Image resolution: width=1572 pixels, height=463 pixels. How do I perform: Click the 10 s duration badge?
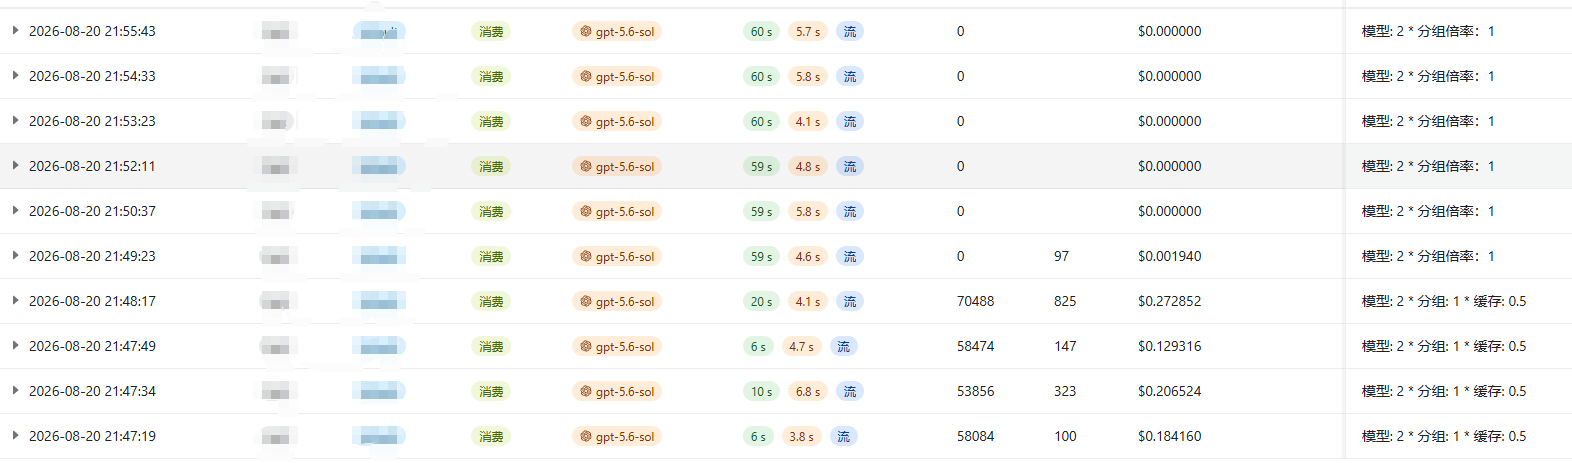pos(761,391)
